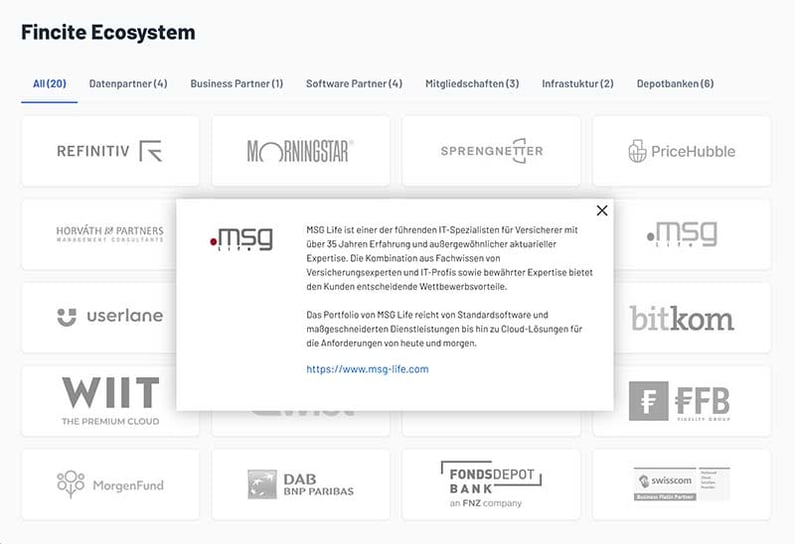This screenshot has width=795, height=544.
Task: Open the Fondsdepot Bank card
Action: tap(491, 484)
